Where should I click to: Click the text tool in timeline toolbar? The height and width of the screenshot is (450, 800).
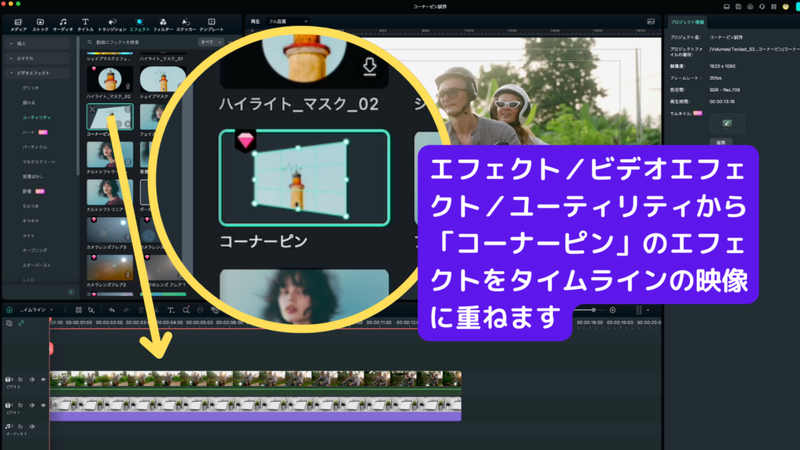pyautogui.click(x=171, y=310)
